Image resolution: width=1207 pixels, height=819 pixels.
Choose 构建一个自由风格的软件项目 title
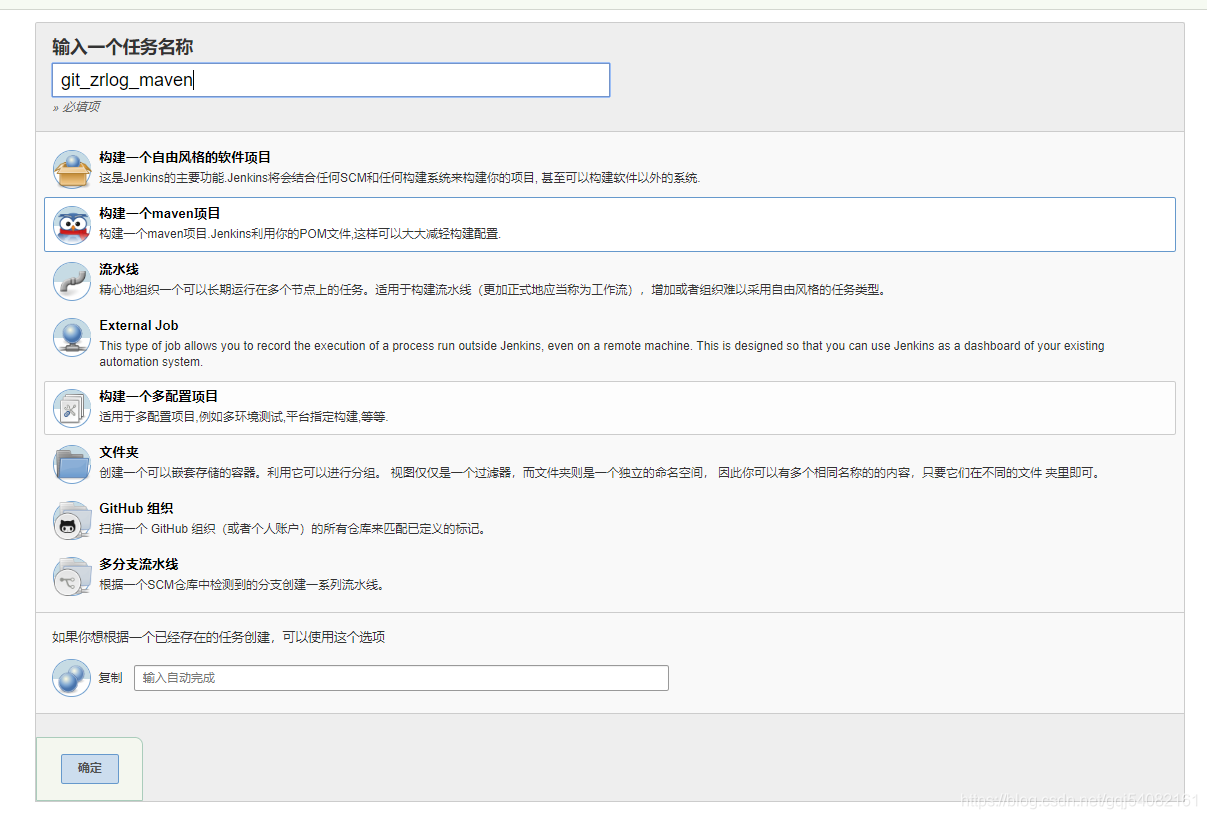point(185,158)
